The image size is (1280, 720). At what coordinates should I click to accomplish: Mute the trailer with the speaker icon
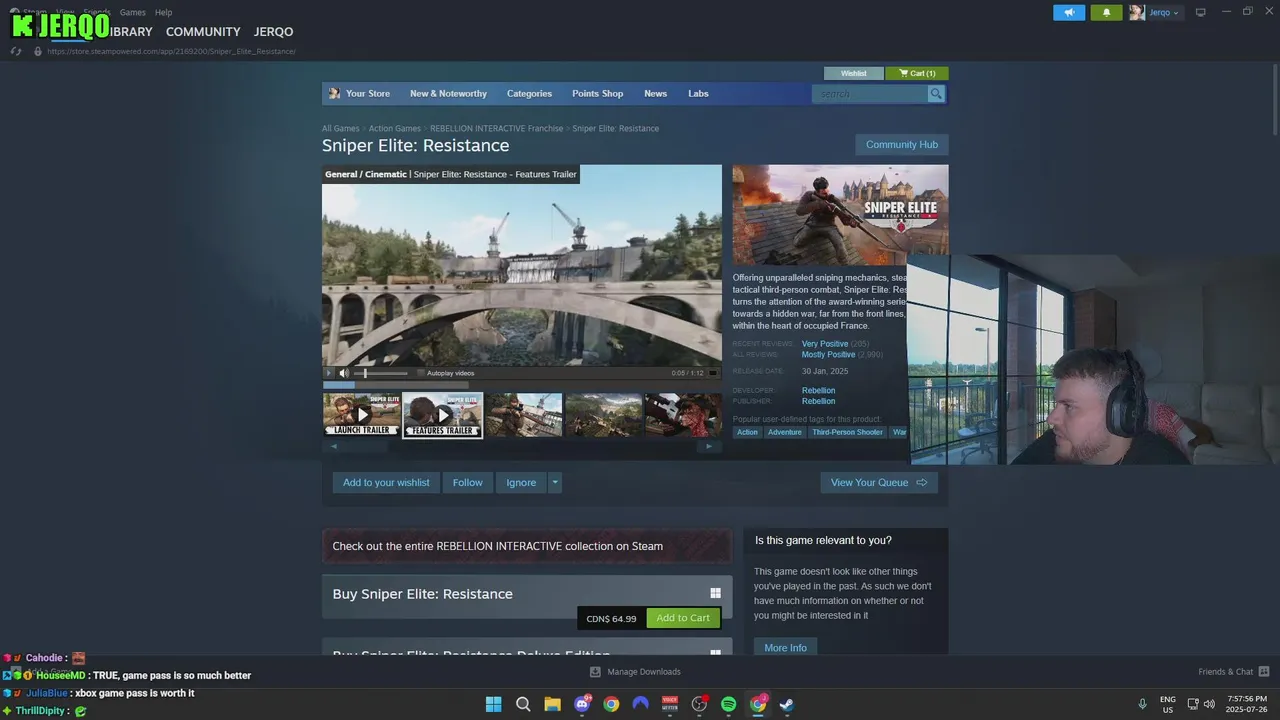click(x=344, y=373)
